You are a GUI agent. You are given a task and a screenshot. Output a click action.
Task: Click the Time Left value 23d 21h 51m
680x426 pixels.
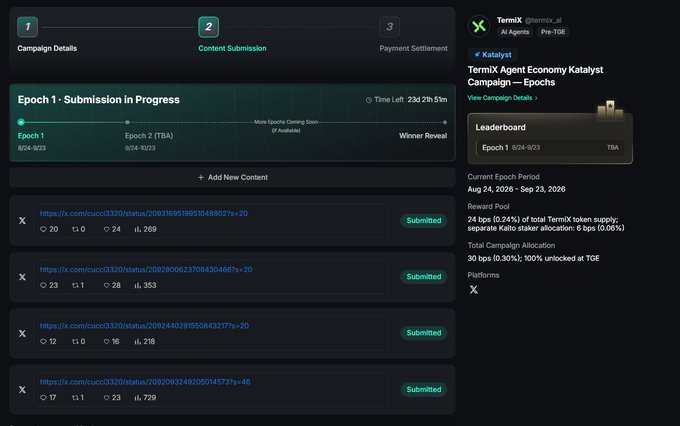427,100
